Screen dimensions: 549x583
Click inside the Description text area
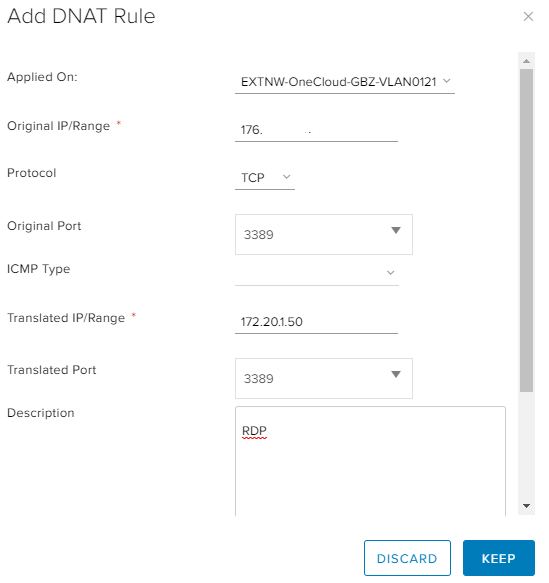click(x=370, y=461)
